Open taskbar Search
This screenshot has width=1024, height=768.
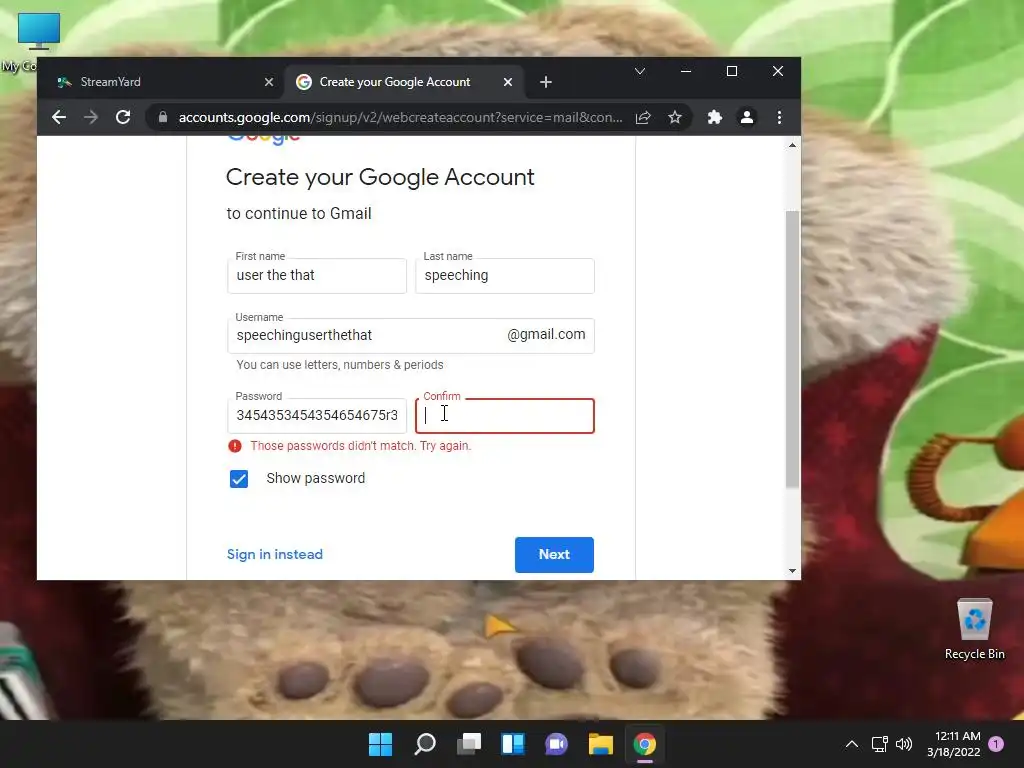(x=424, y=744)
